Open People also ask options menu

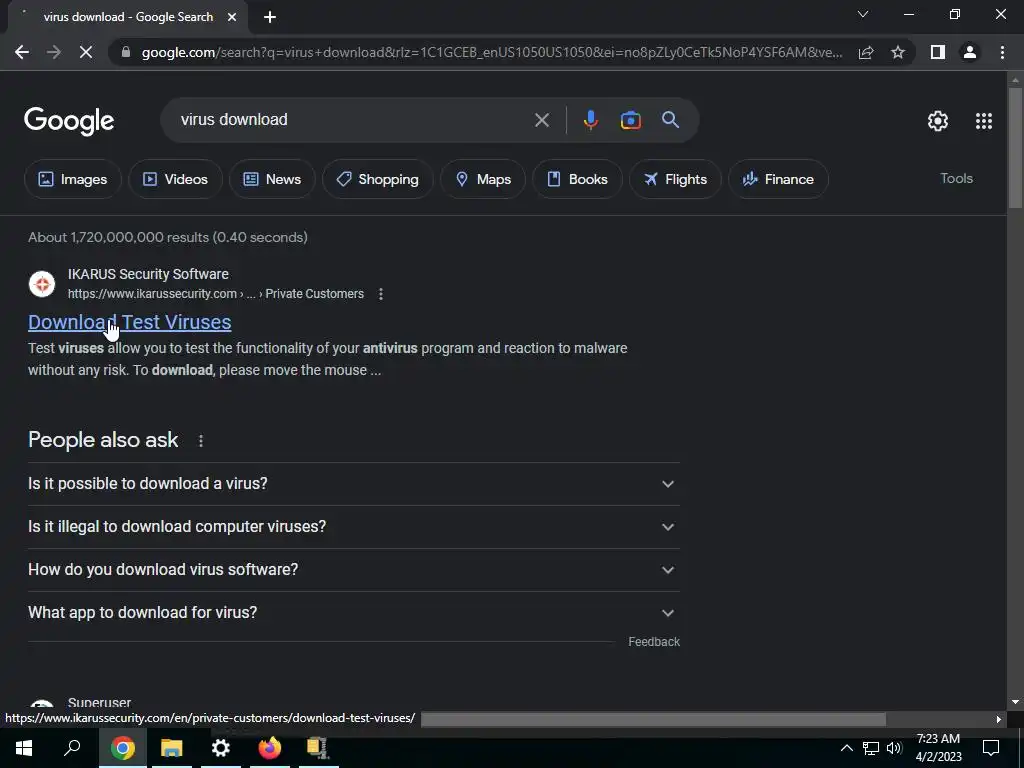[x=201, y=441]
